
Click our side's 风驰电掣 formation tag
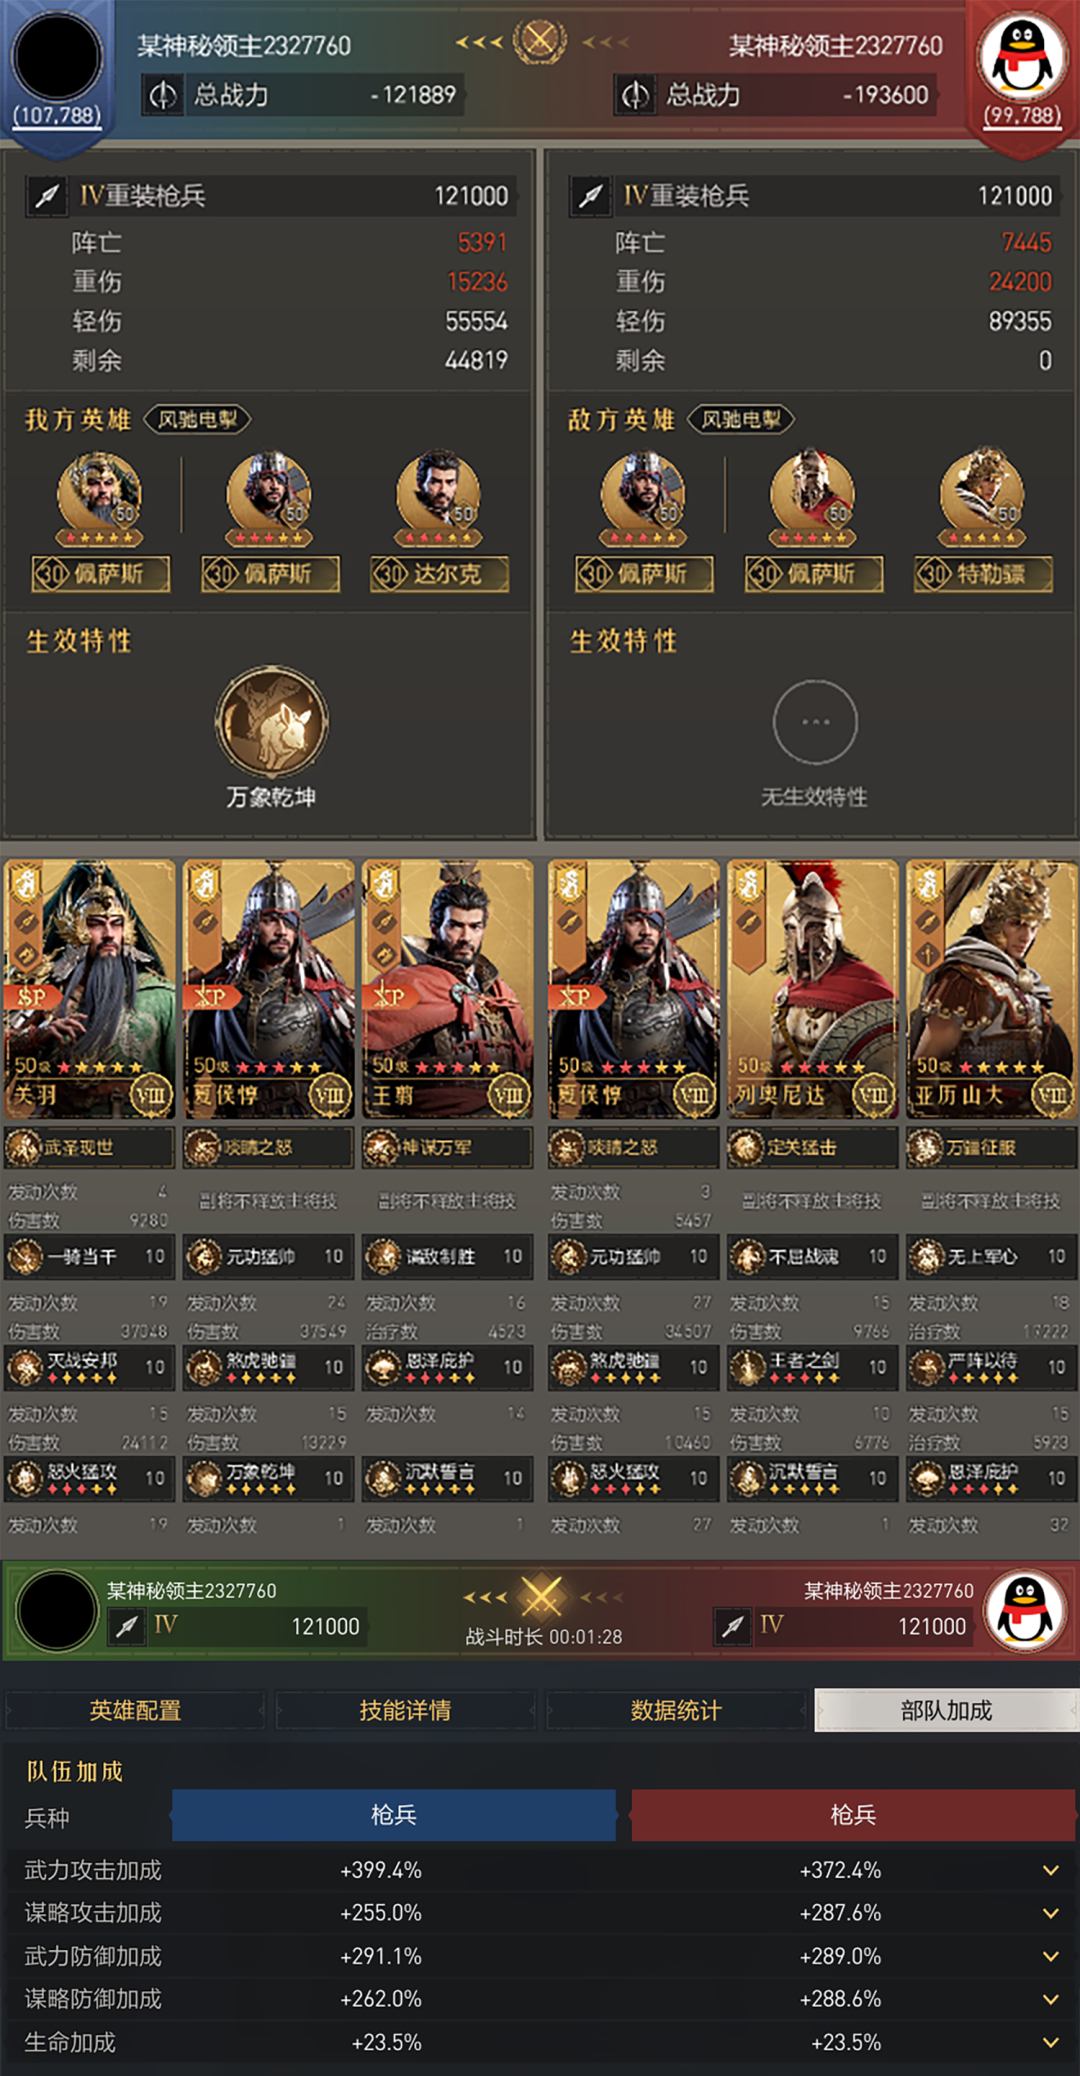point(198,420)
